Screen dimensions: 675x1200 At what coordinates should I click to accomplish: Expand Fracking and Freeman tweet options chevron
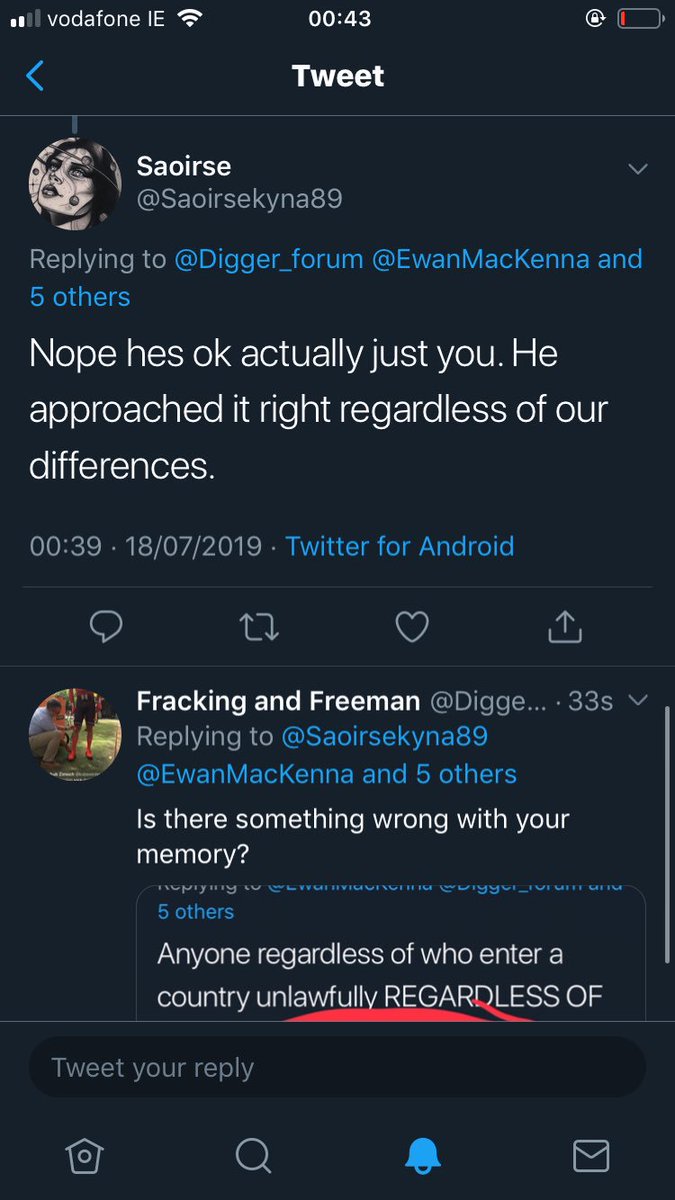coord(638,701)
